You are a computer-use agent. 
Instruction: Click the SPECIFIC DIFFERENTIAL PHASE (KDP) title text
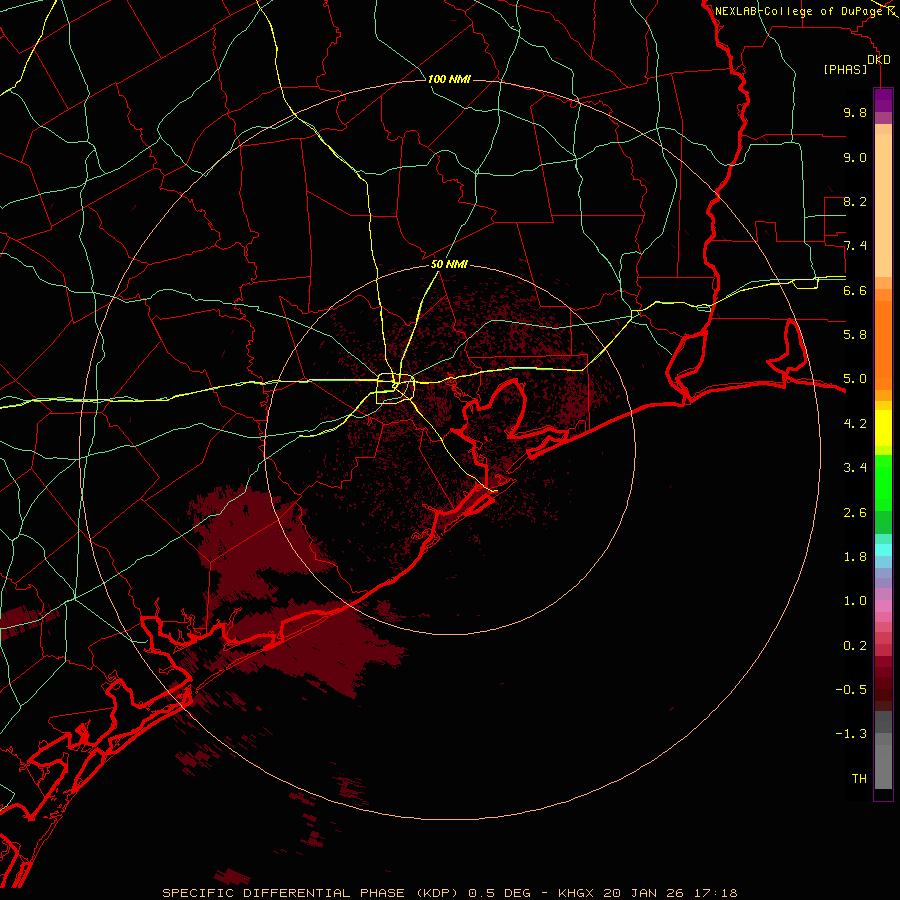pyautogui.click(x=312, y=893)
